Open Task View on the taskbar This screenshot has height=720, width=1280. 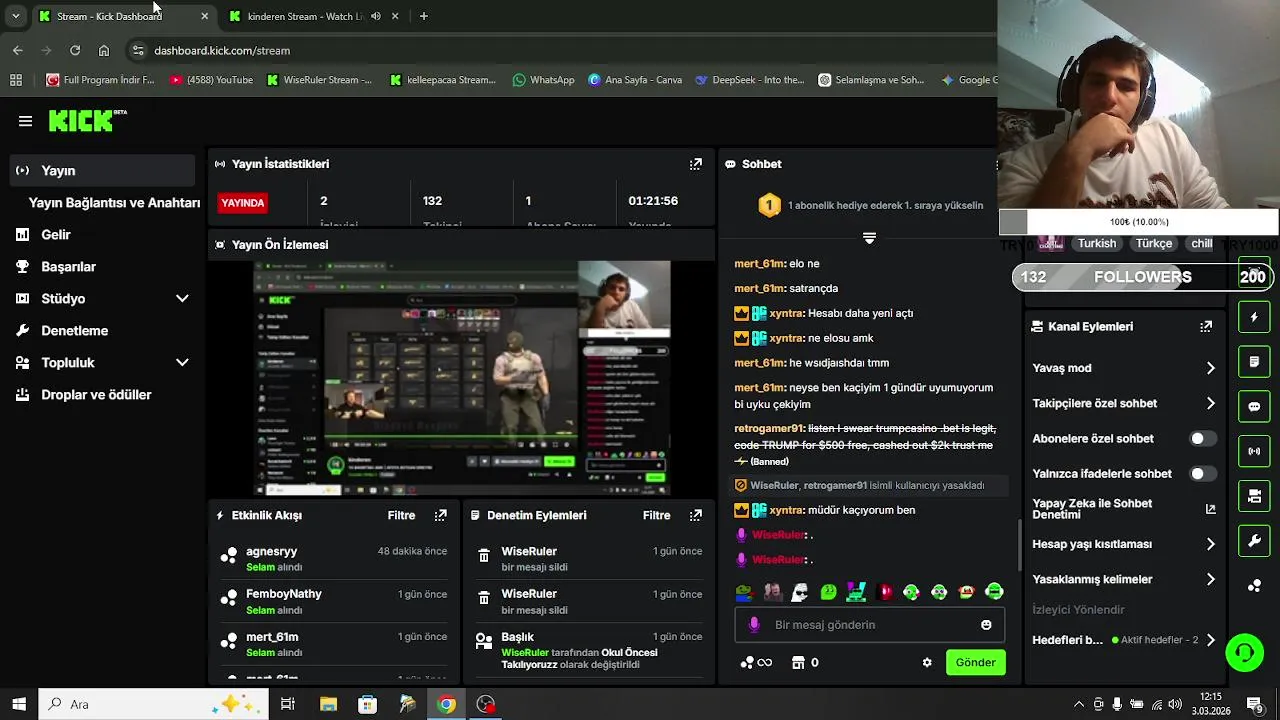coord(288,704)
